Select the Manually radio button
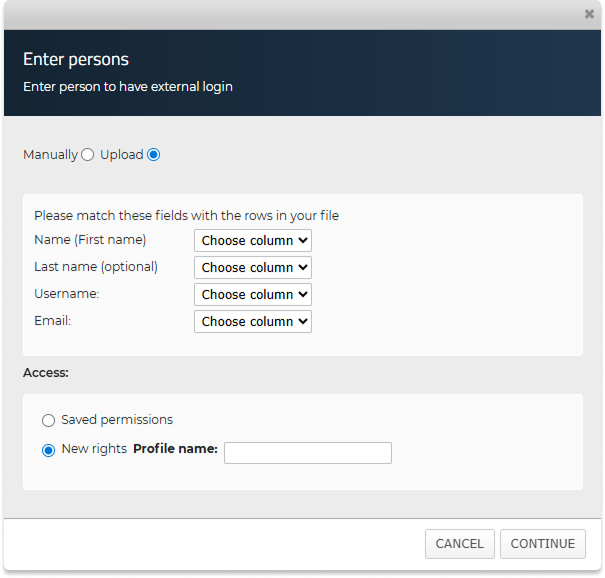Image resolution: width=605 pixels, height=578 pixels. [87, 155]
